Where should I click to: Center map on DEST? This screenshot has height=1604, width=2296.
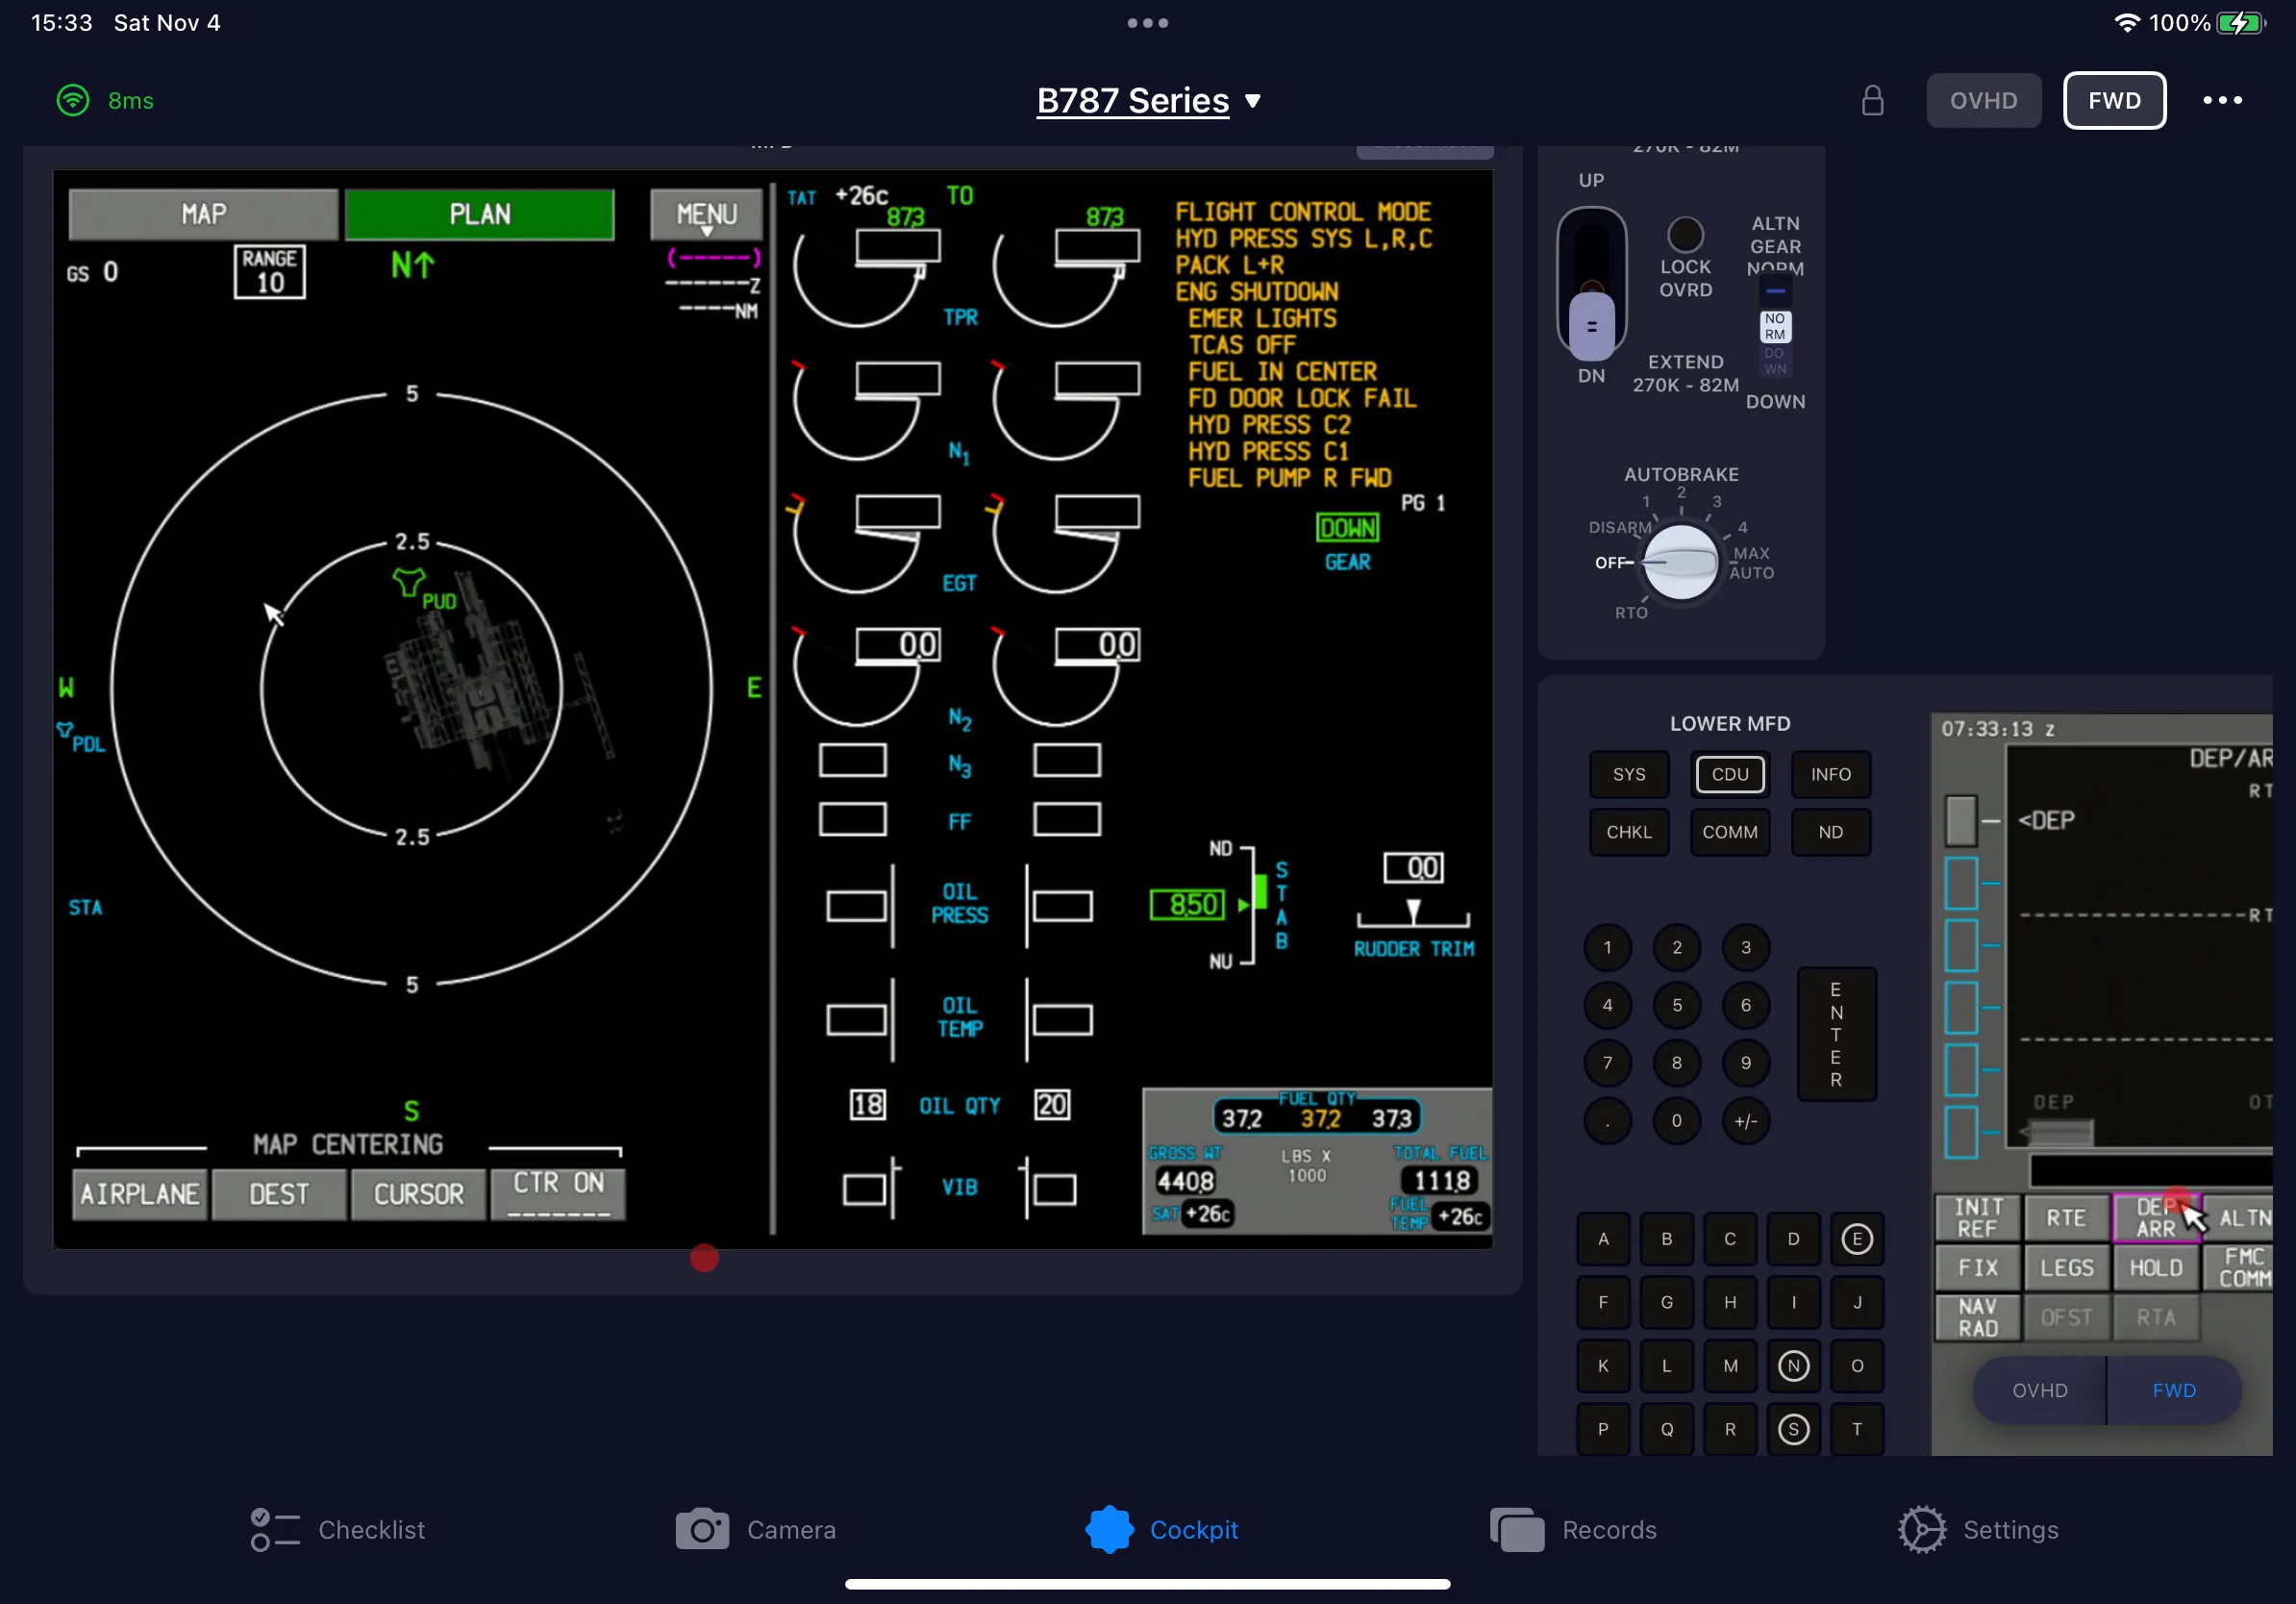pos(279,1194)
